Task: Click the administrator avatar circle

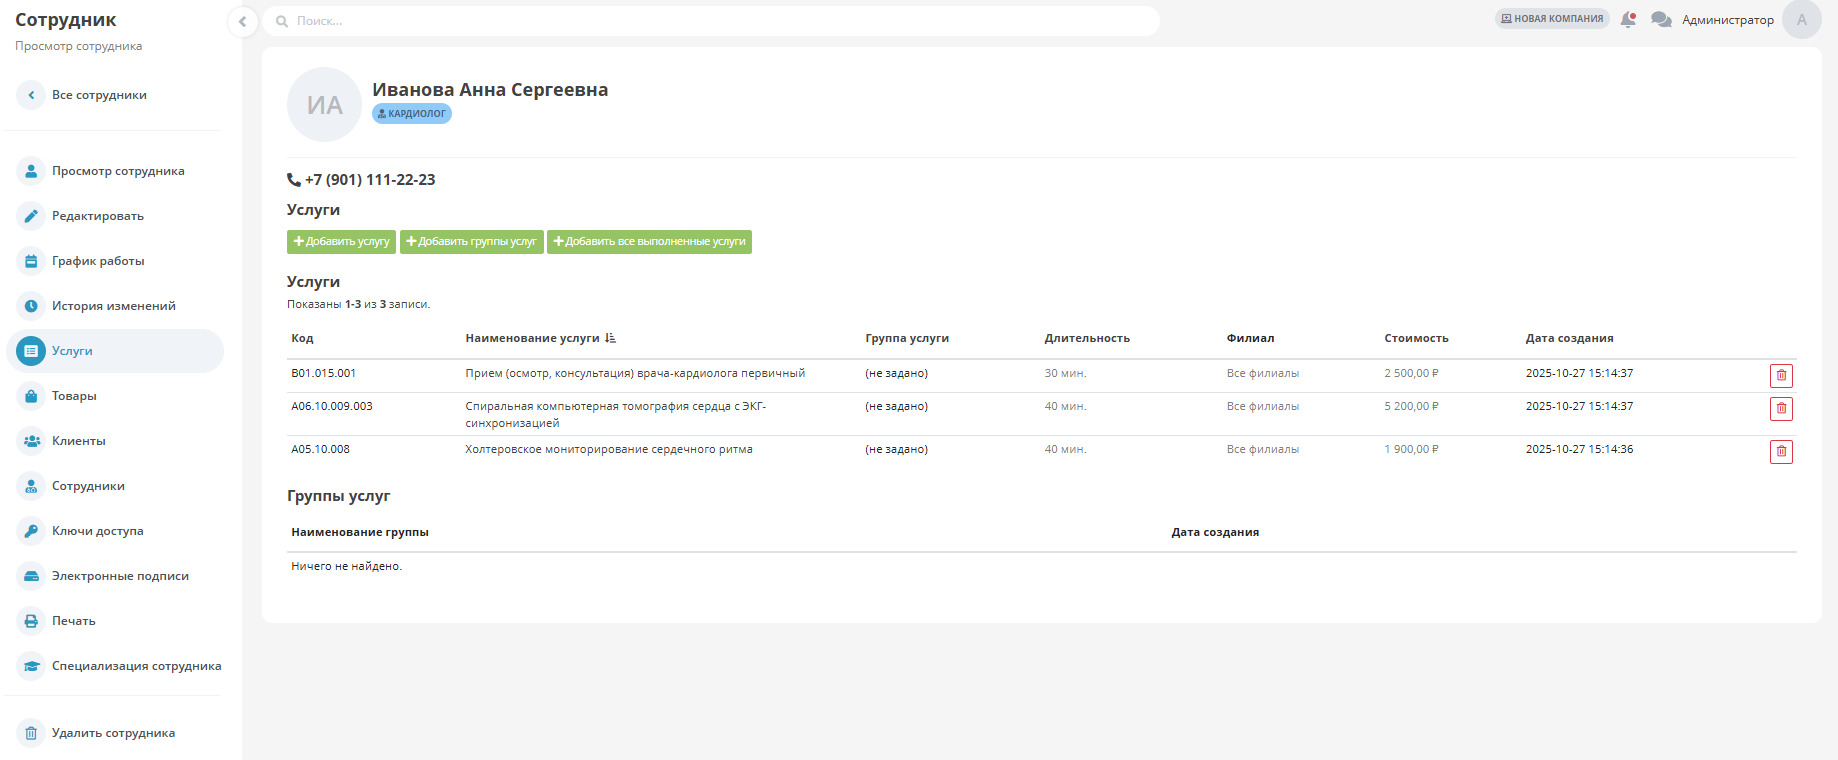Action: click(x=1801, y=20)
